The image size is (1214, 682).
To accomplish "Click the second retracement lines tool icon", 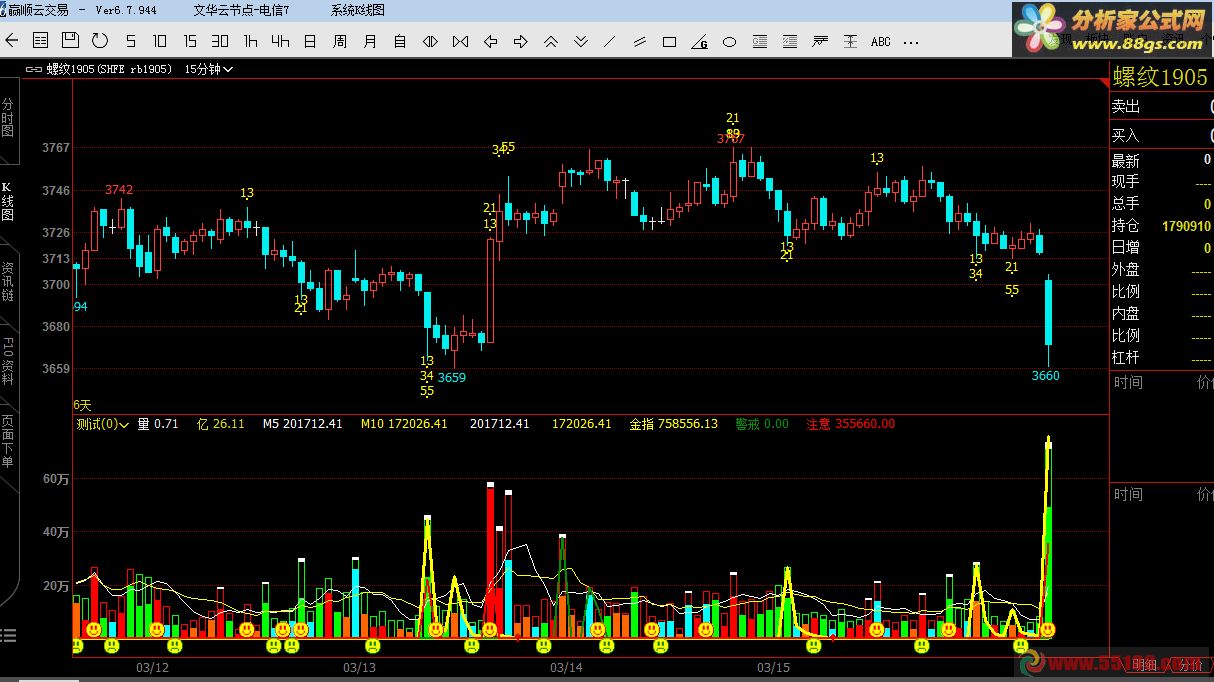I will 790,41.
